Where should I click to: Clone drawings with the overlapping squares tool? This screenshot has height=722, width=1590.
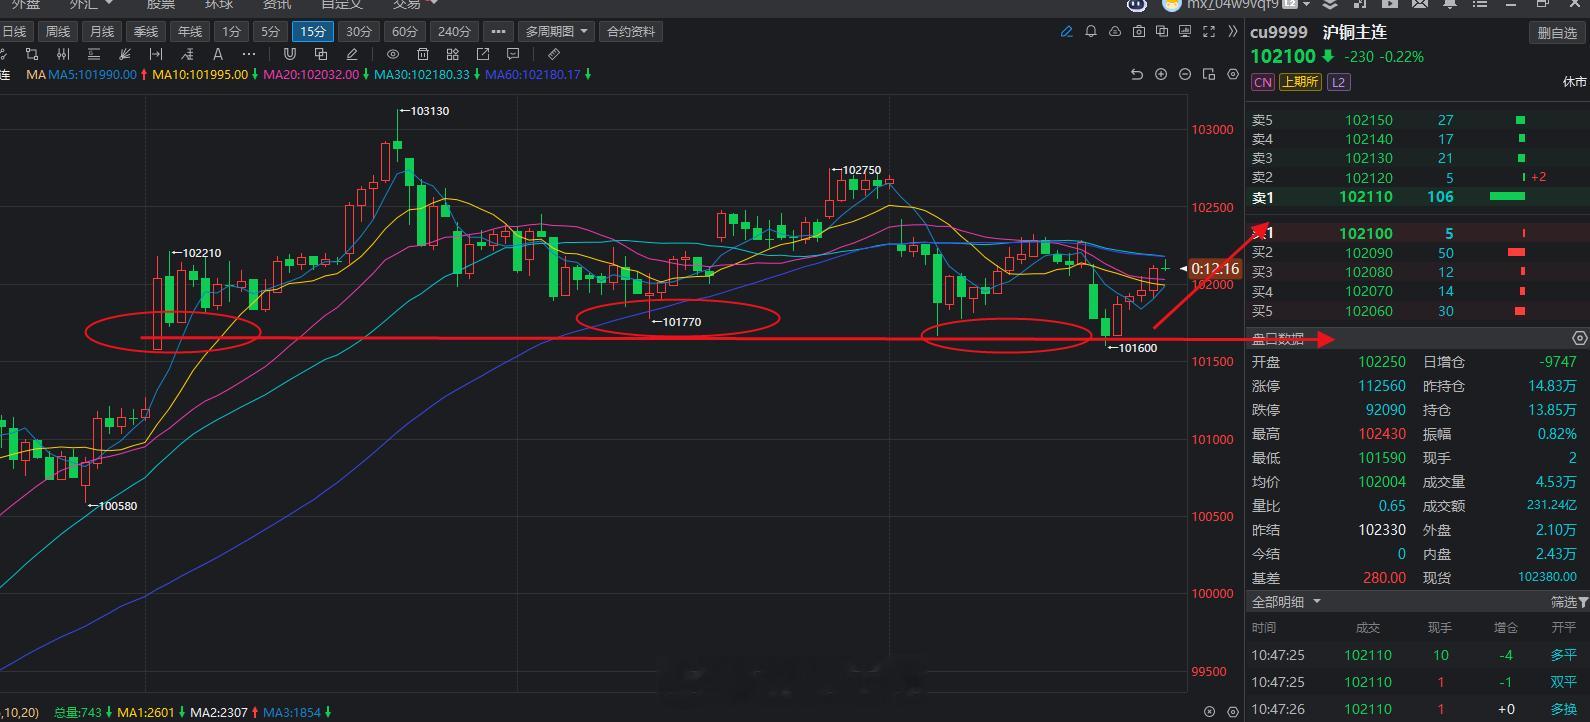point(321,54)
